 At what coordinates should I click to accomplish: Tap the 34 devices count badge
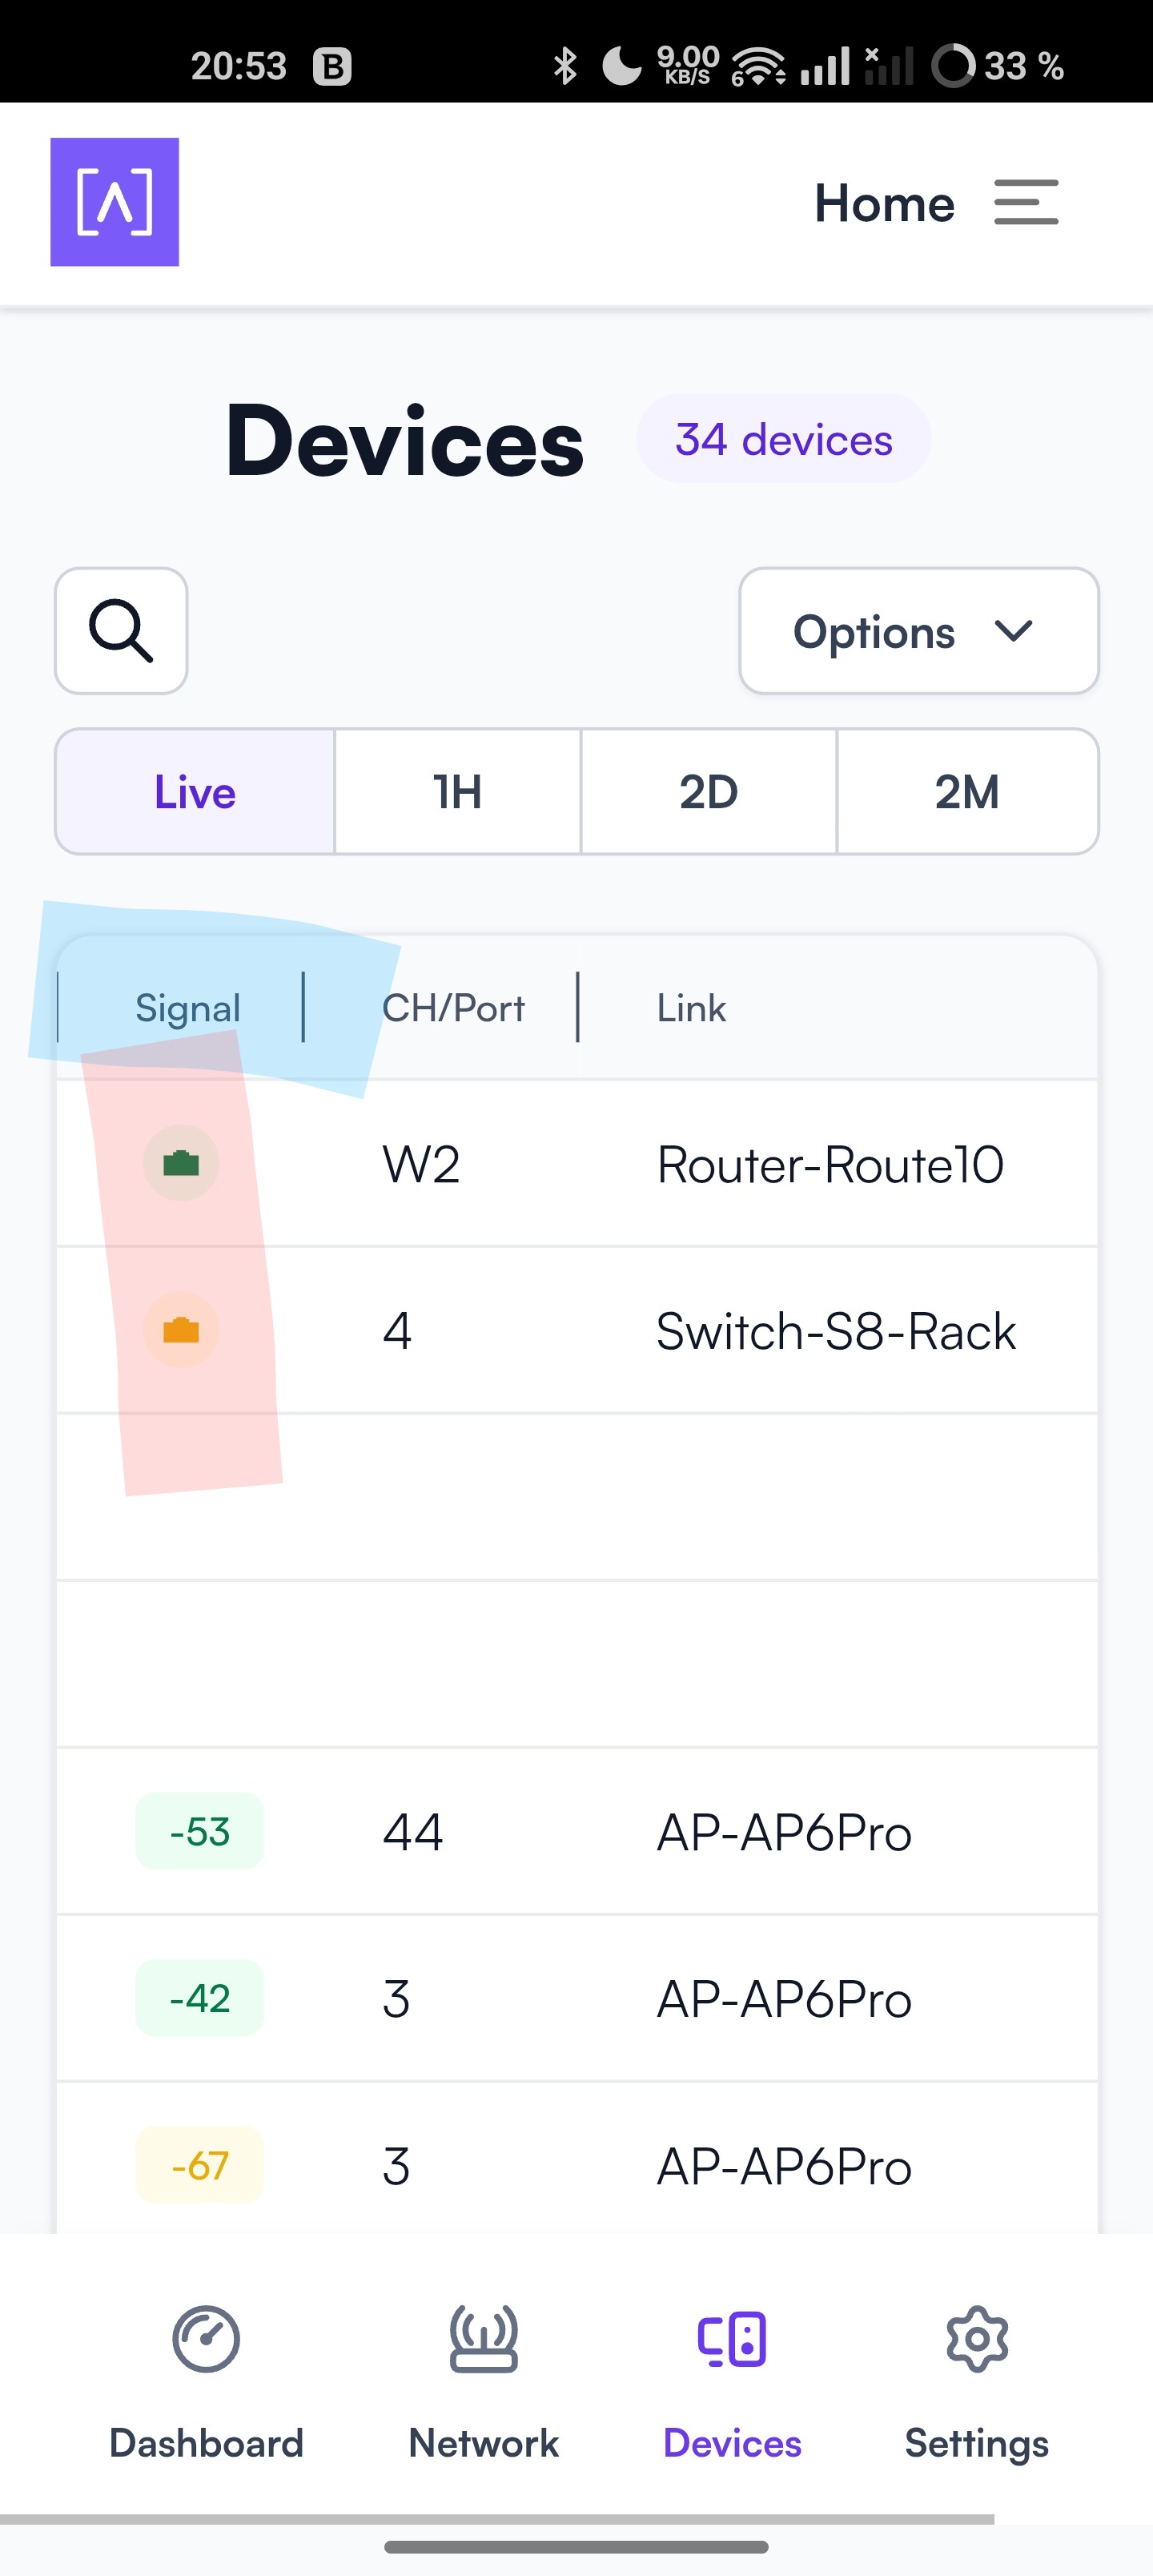click(x=784, y=439)
